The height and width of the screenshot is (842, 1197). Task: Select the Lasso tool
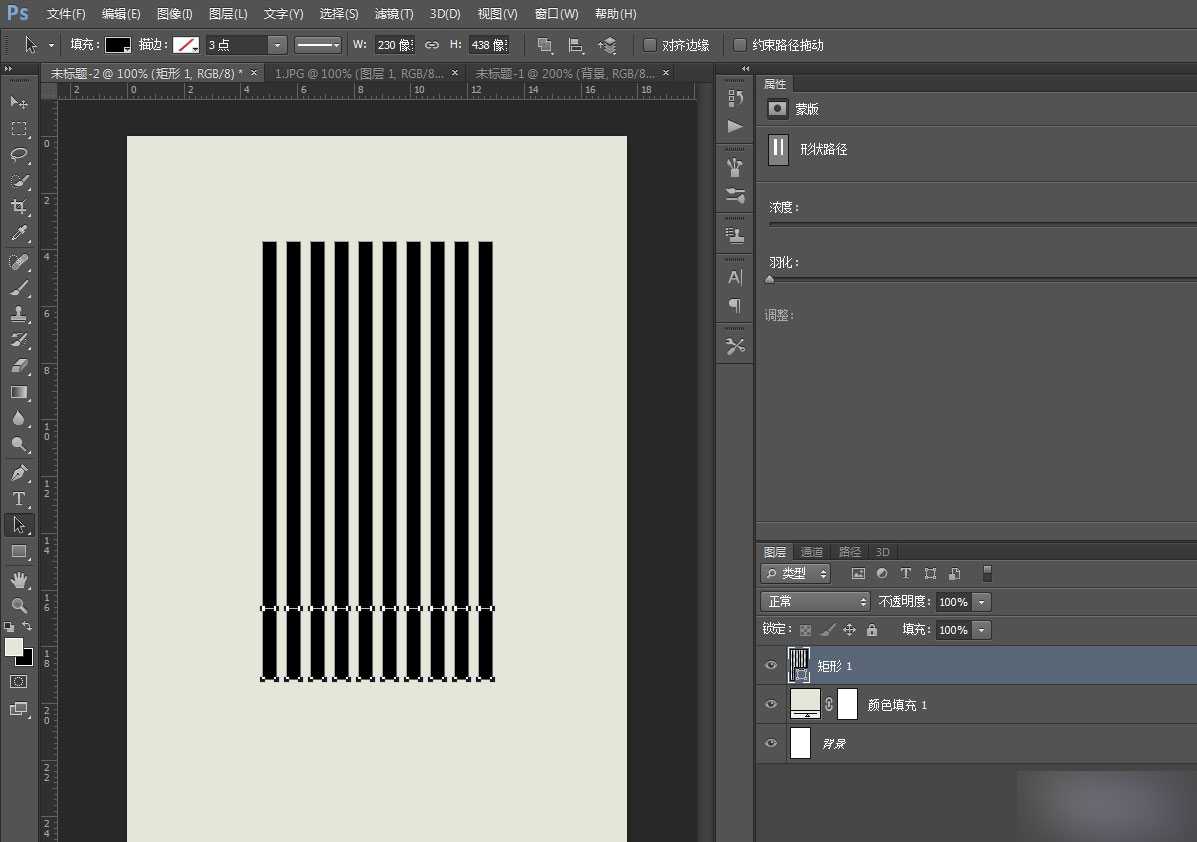19,155
